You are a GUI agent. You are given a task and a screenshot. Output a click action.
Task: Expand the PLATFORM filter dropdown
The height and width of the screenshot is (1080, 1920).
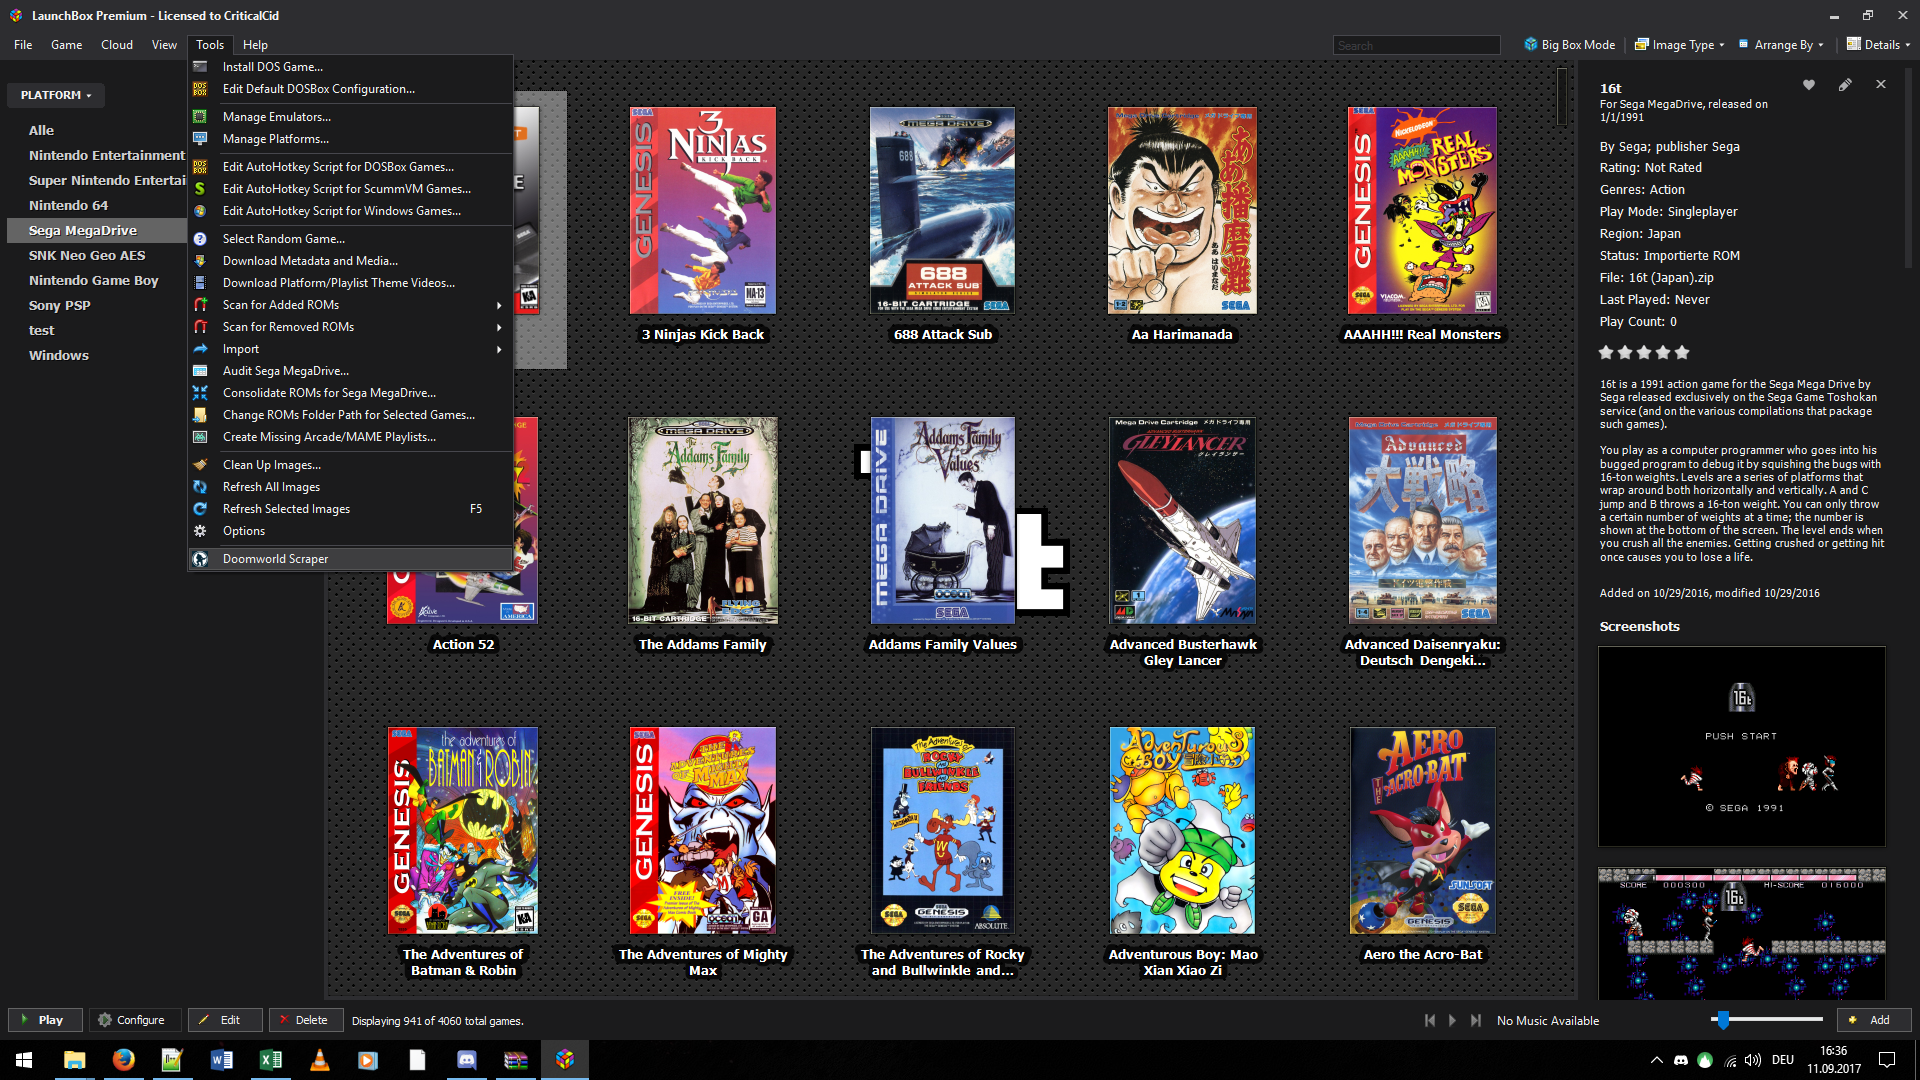click(56, 95)
